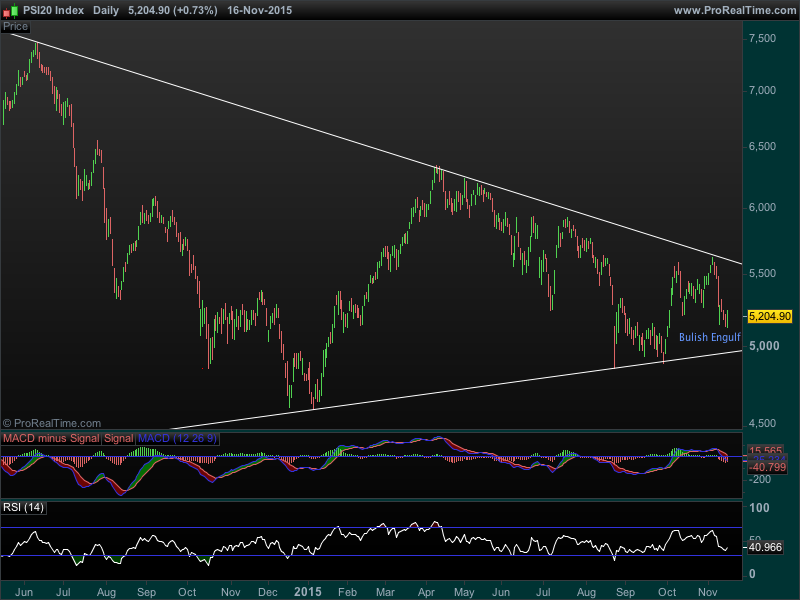
Task: Open the MACD (12 26 9) indicator settings
Action: pos(177,439)
